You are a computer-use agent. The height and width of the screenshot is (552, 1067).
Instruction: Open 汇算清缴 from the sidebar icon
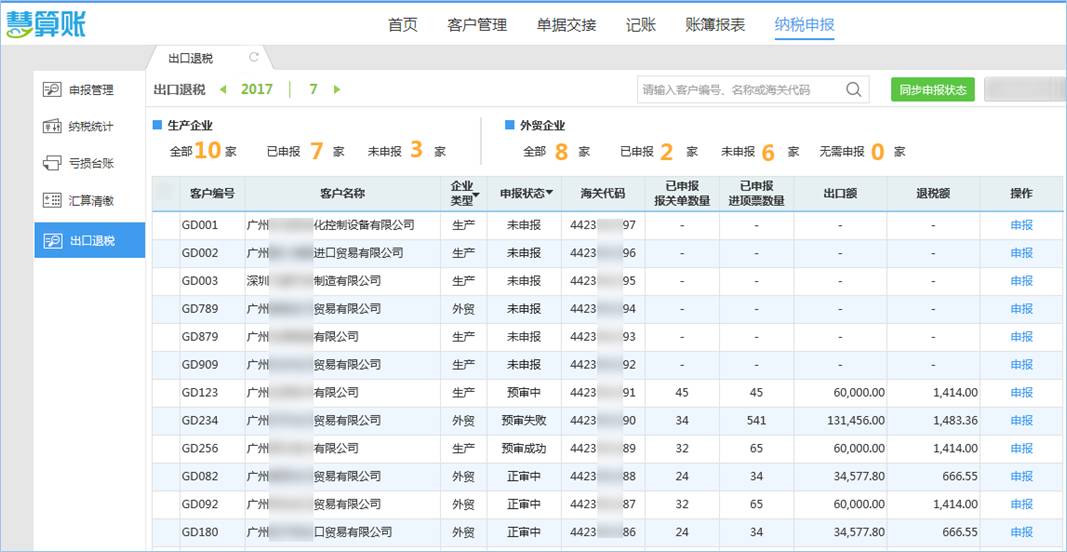coord(53,200)
